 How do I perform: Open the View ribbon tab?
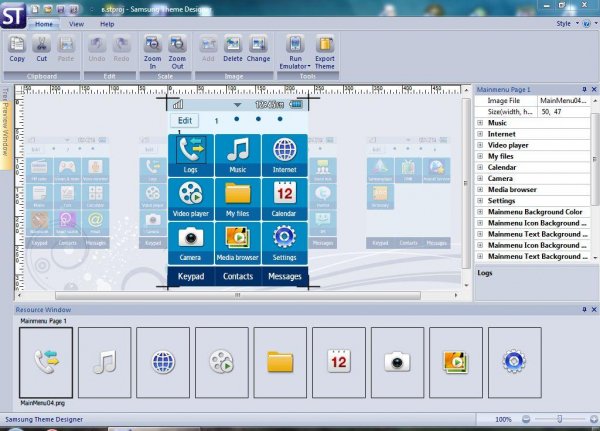(x=76, y=24)
